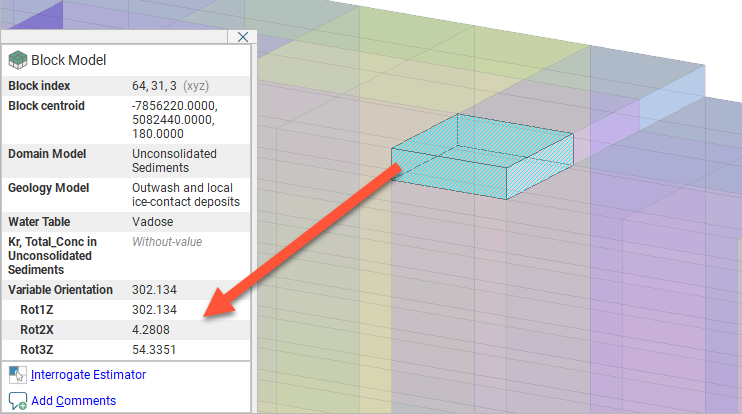The image size is (742, 414).
Task: Click the Add Comments link
Action: (x=73, y=401)
